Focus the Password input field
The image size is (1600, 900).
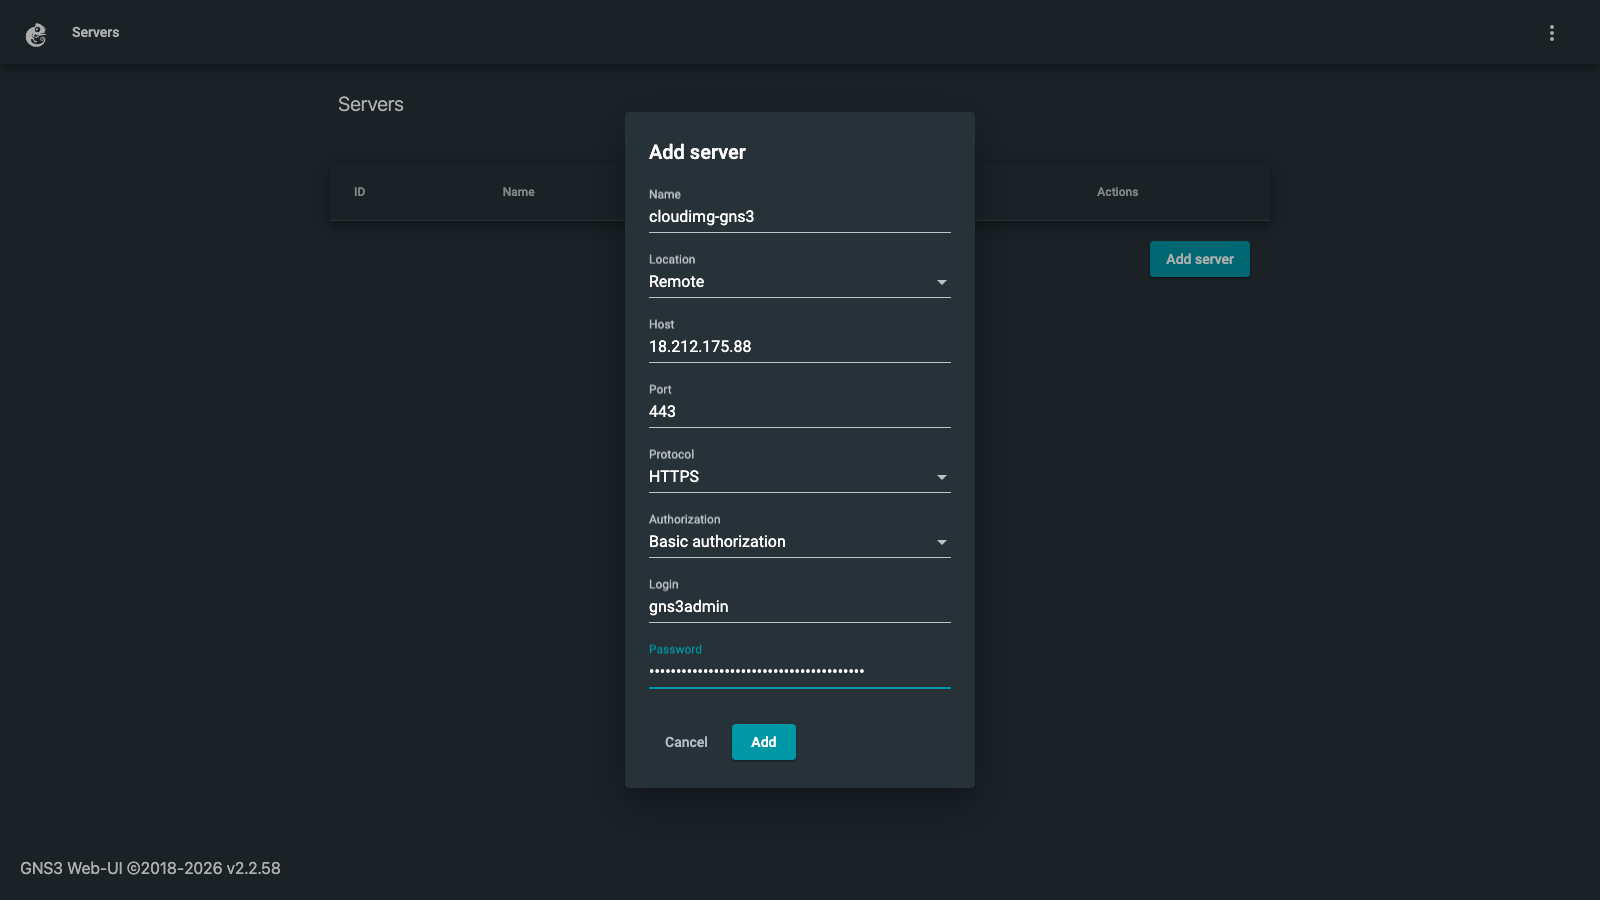[x=800, y=672]
